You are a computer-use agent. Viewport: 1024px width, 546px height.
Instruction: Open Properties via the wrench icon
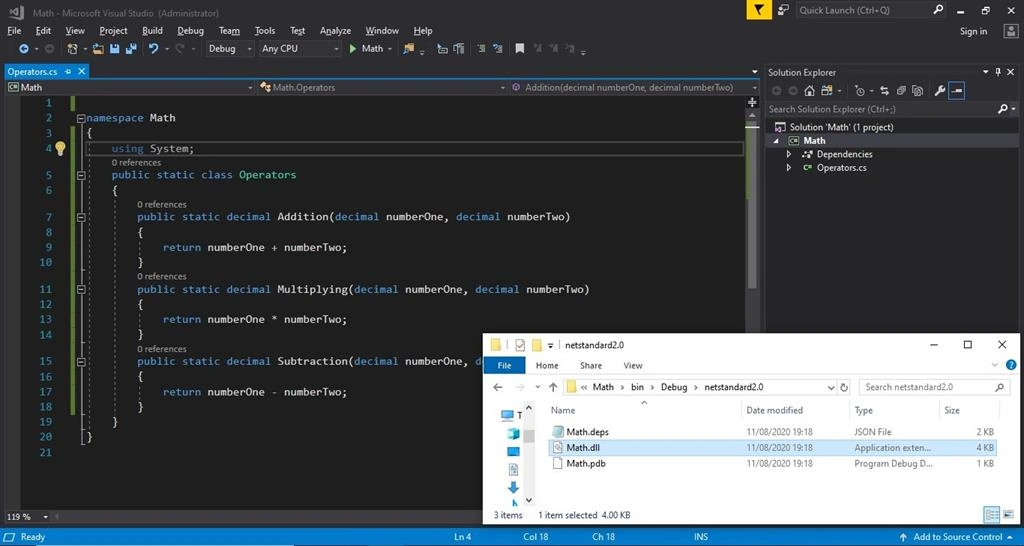940,91
